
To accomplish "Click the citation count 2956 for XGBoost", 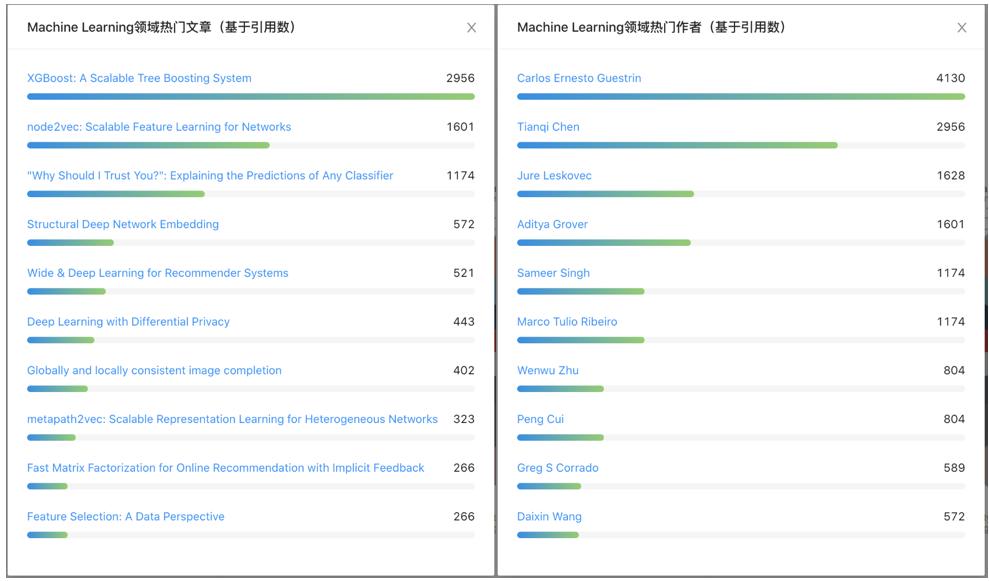I will 460,78.
